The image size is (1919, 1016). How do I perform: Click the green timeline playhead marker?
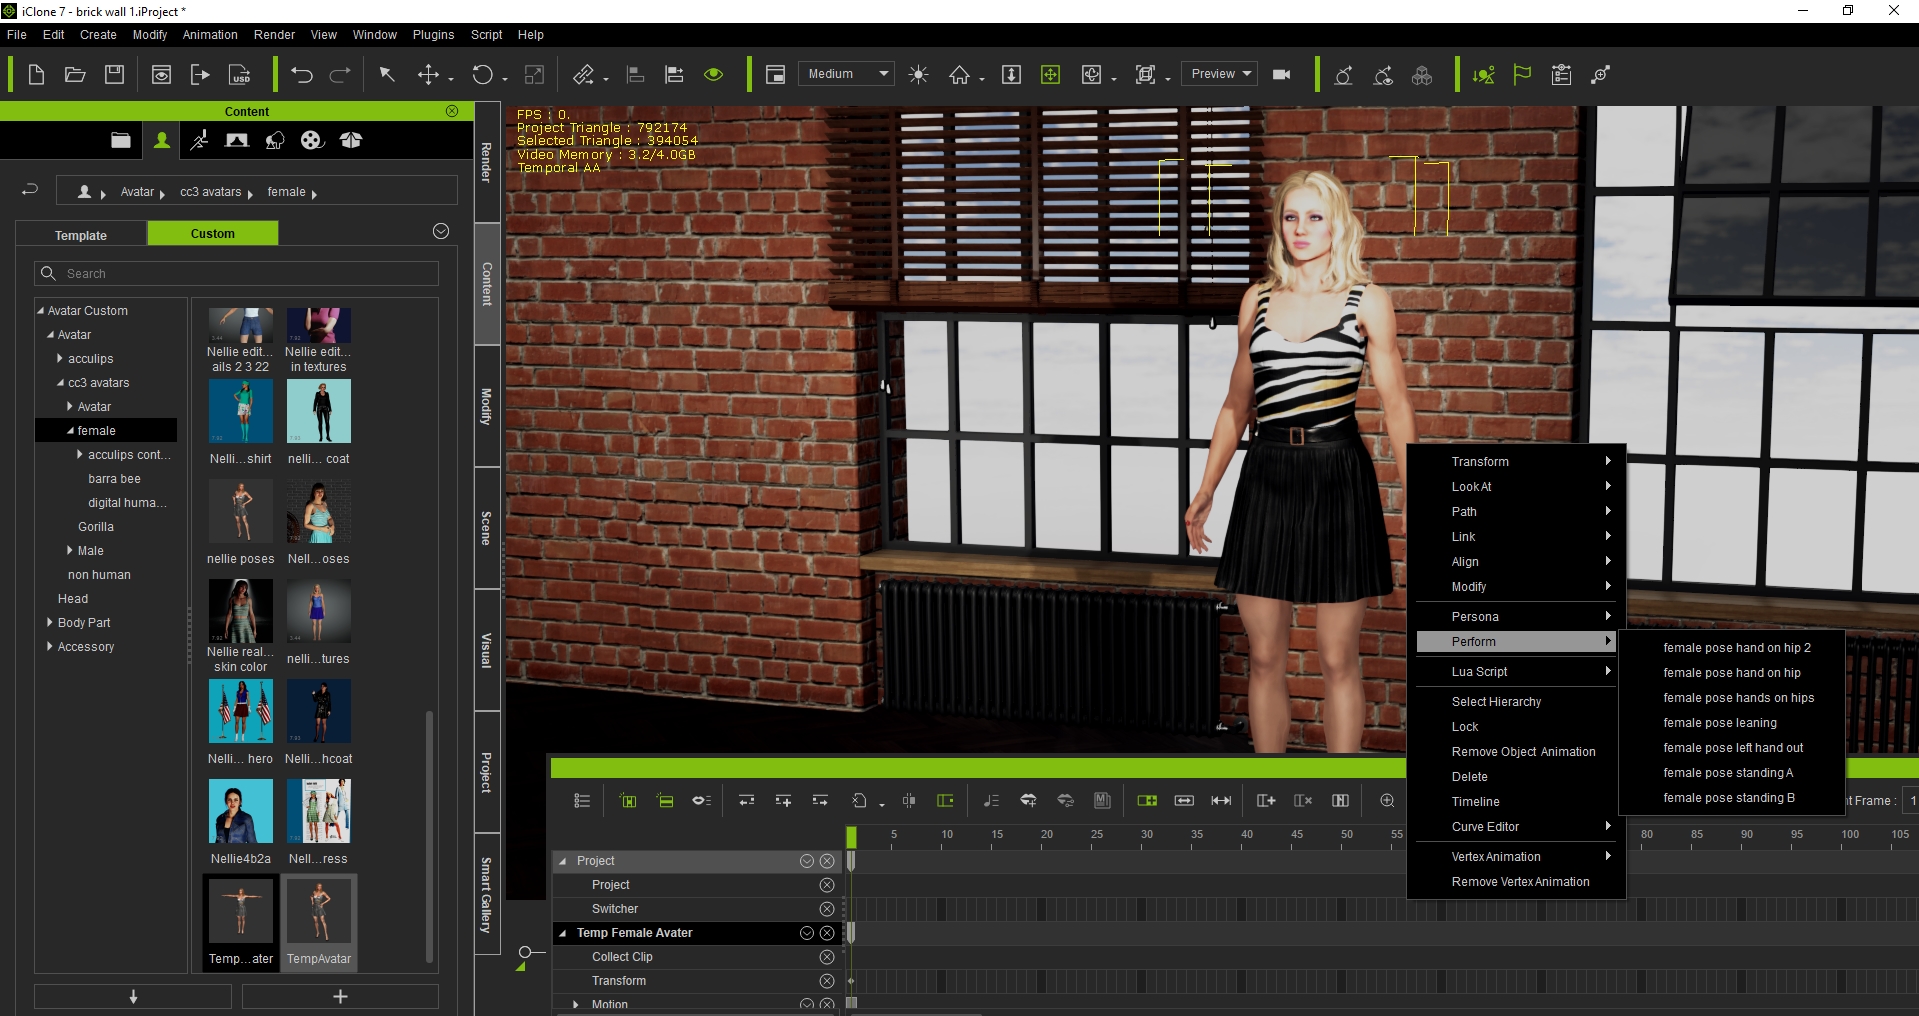pyautogui.click(x=851, y=837)
